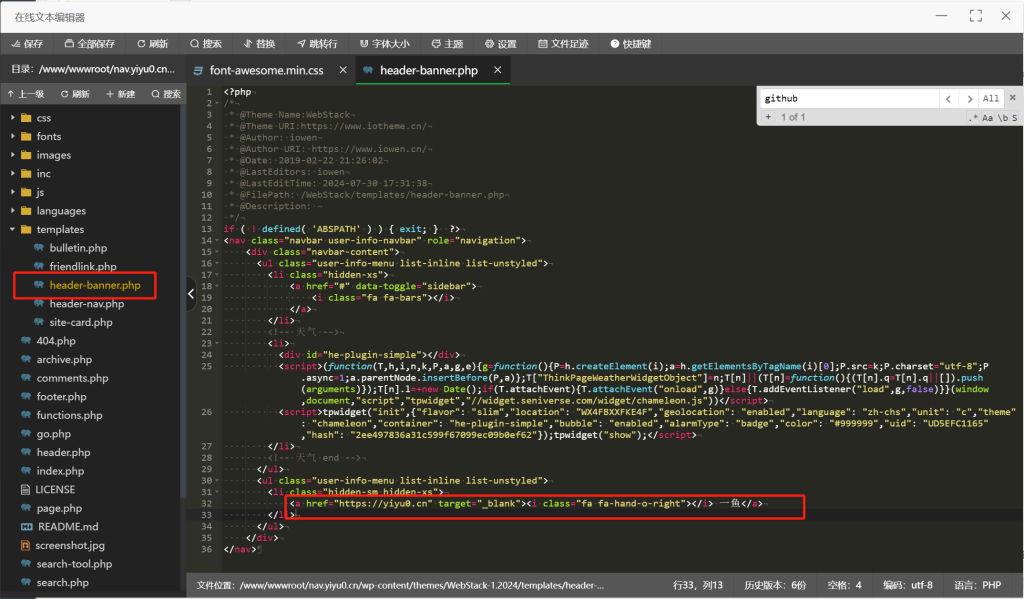Open page.php in the file tree
1024x599 pixels.
[x=59, y=508]
